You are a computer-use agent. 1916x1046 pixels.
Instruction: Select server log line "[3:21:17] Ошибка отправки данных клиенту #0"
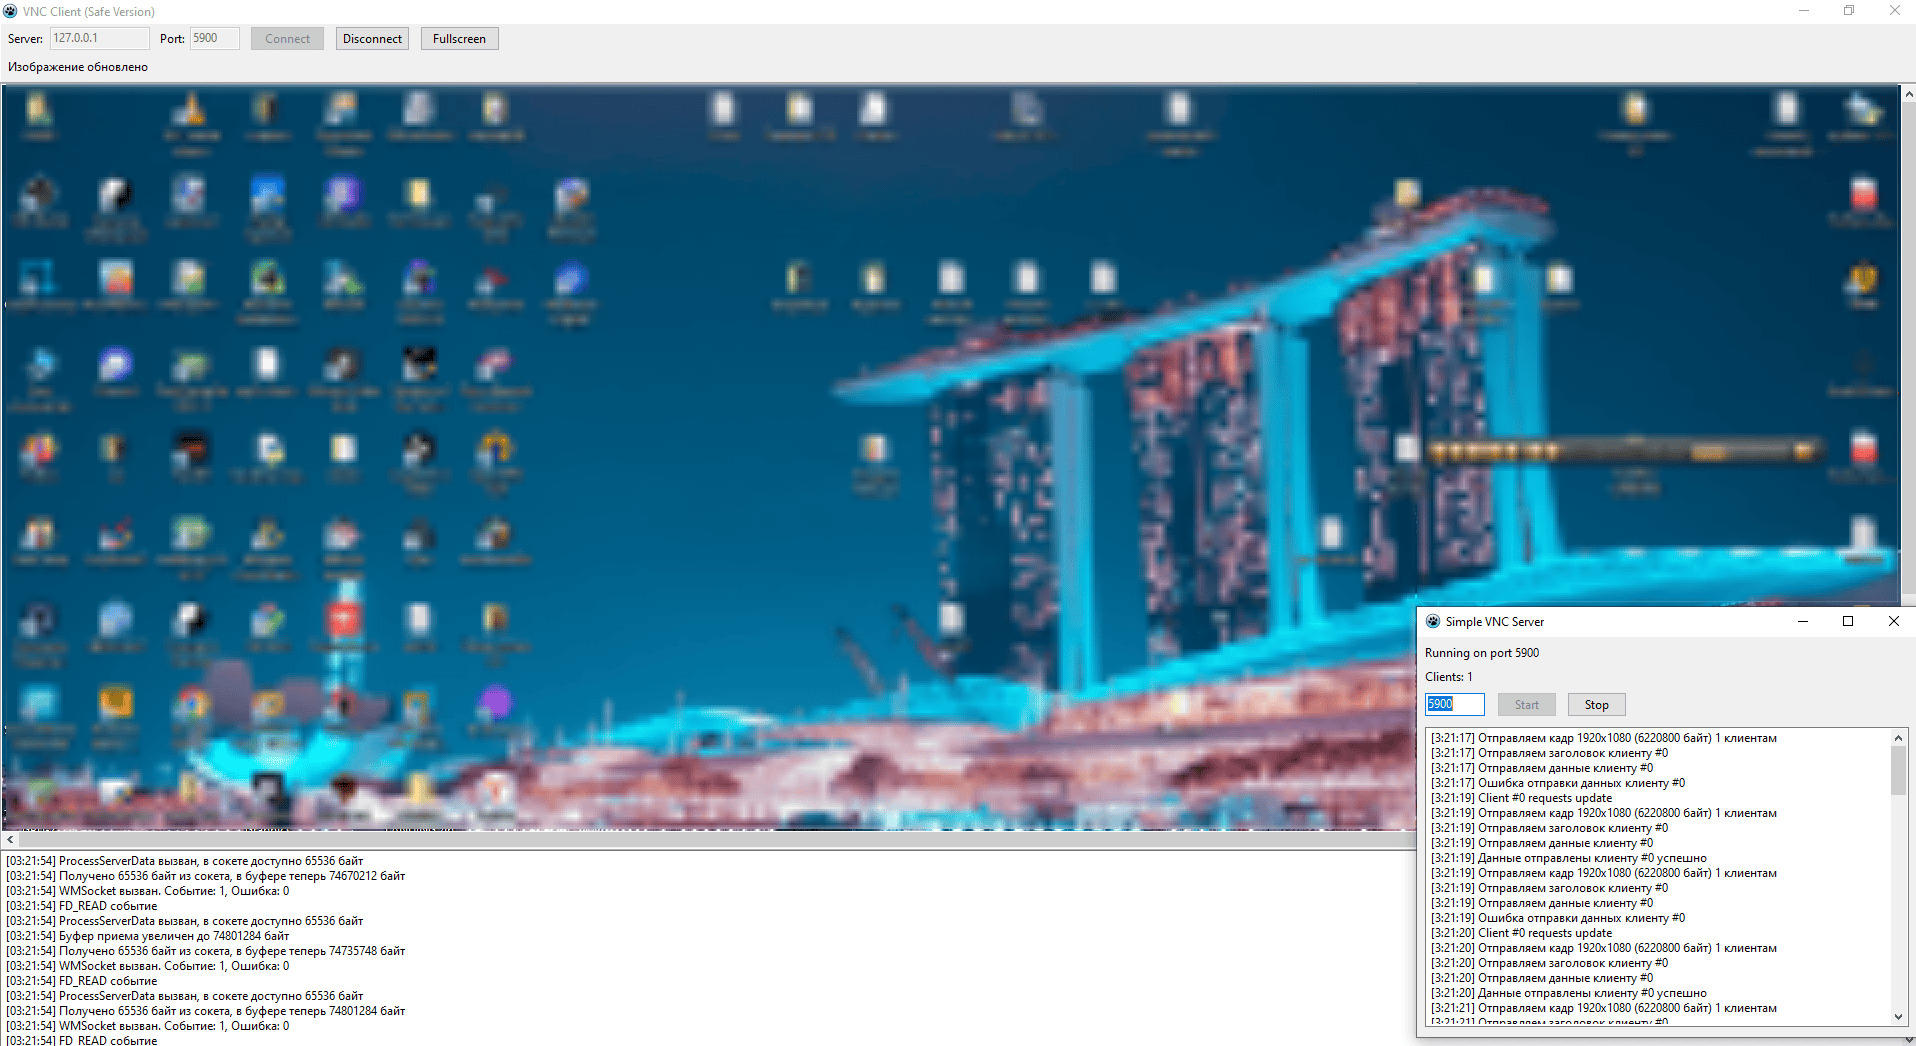pyautogui.click(x=1558, y=783)
